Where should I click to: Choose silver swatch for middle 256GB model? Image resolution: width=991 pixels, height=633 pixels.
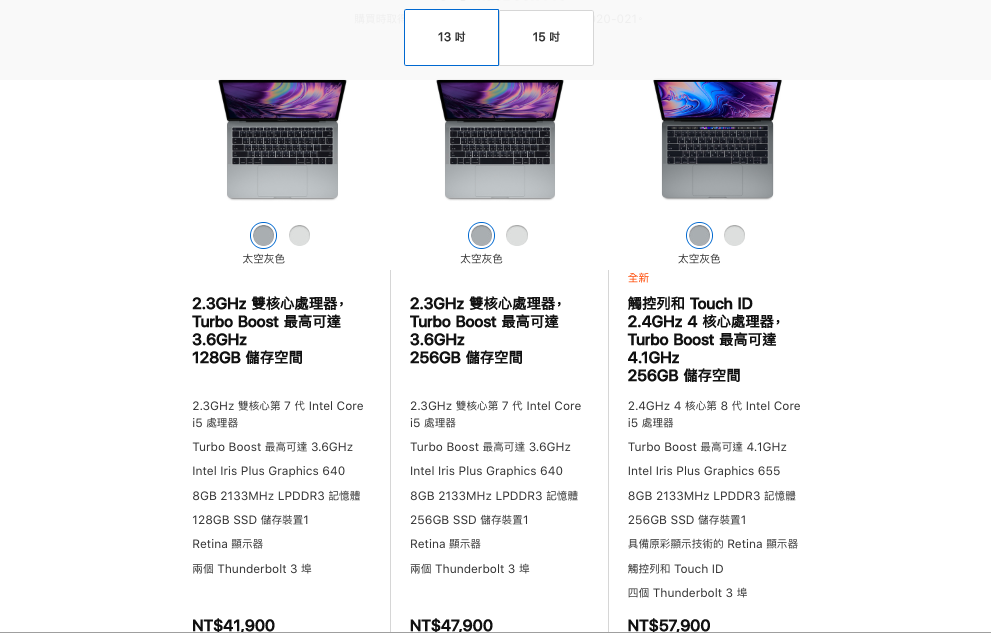click(x=517, y=236)
